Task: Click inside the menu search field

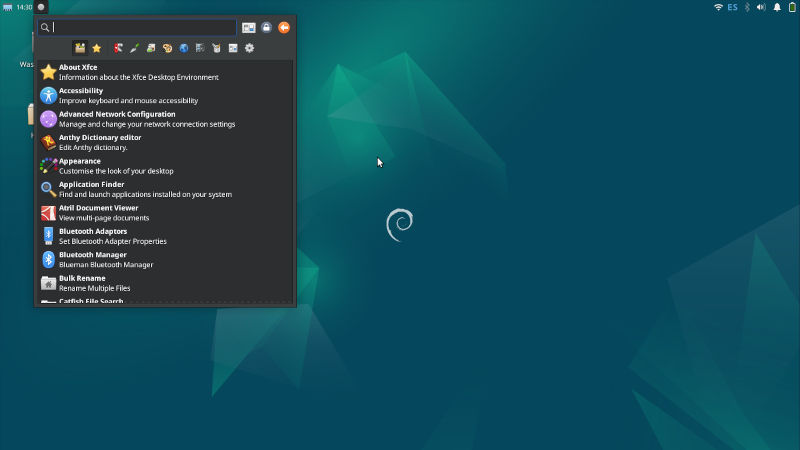Action: click(137, 28)
